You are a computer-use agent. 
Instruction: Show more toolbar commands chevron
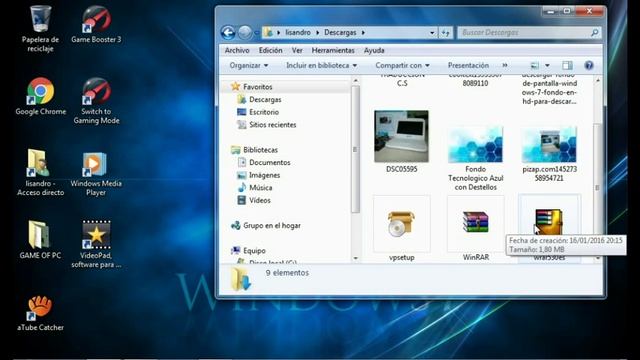(505, 65)
